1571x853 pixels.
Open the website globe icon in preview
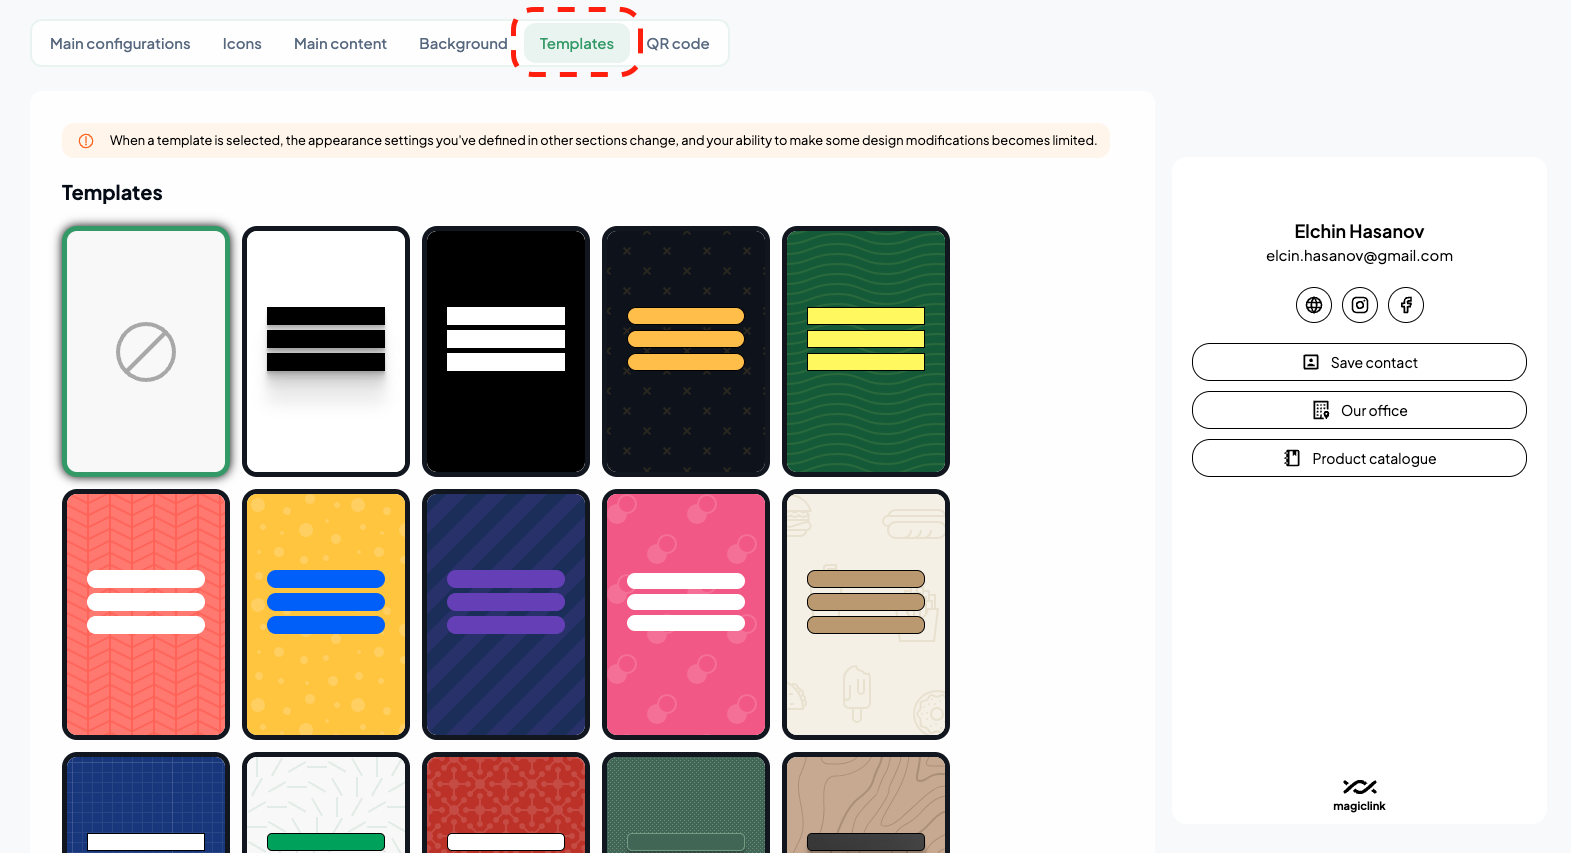[1314, 305]
